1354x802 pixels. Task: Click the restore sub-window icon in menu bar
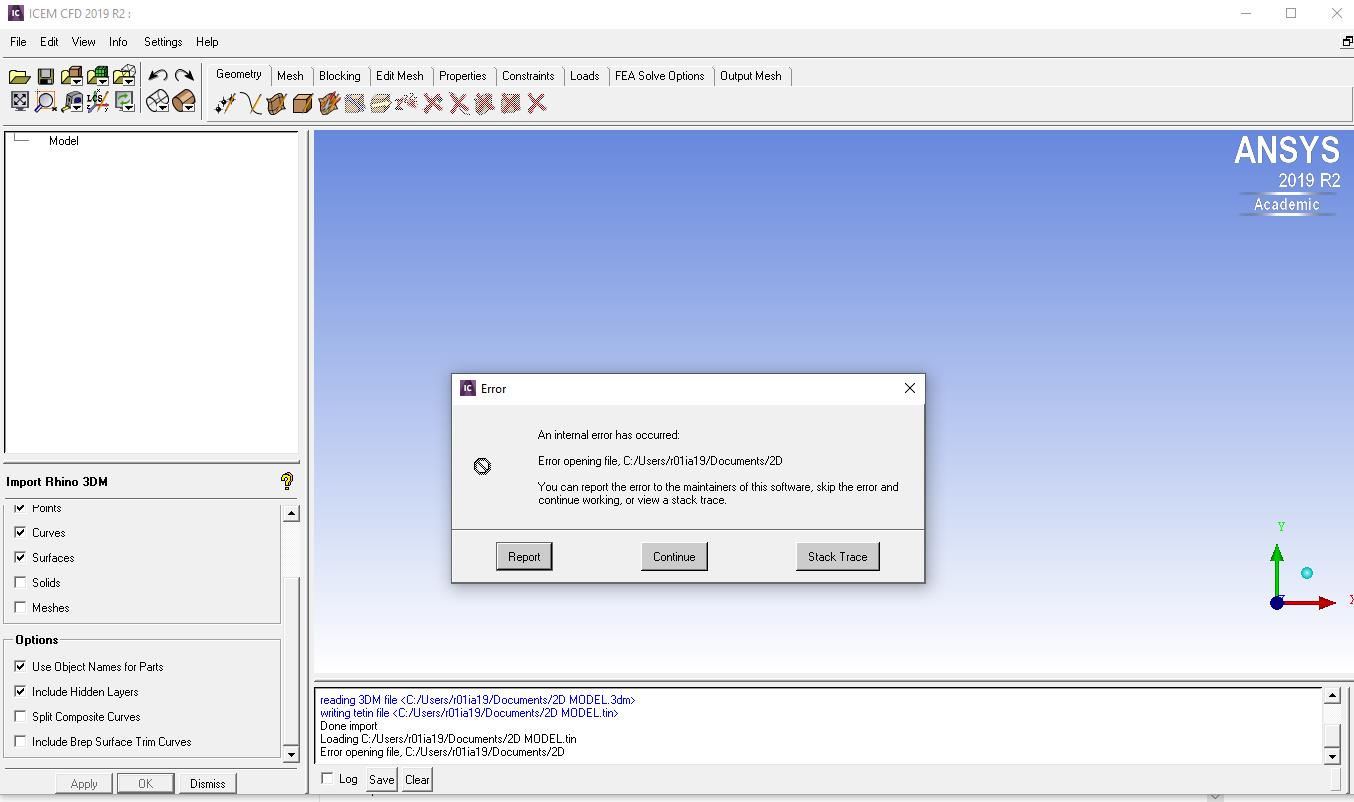pyautogui.click(x=1347, y=42)
